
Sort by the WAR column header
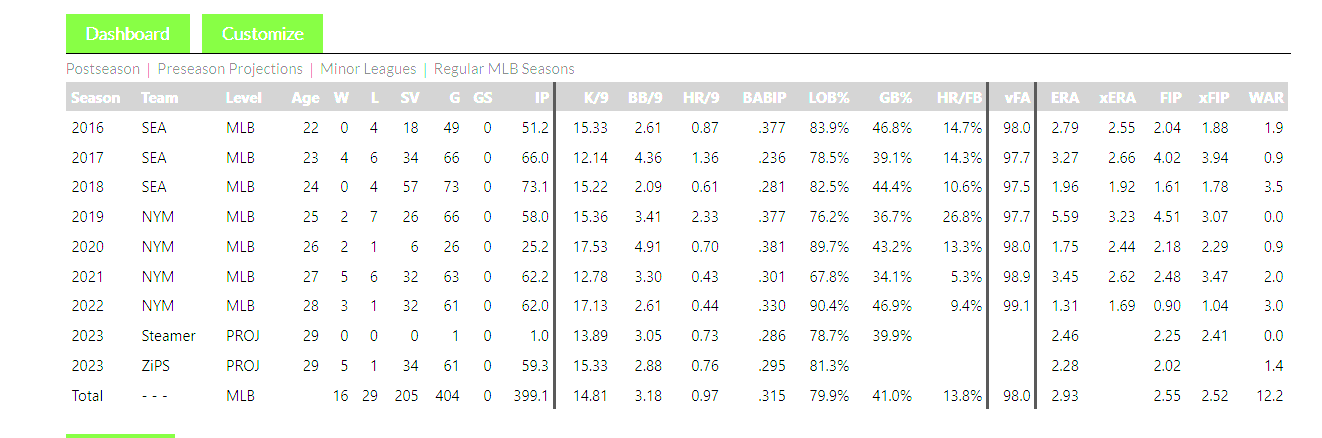1265,98
